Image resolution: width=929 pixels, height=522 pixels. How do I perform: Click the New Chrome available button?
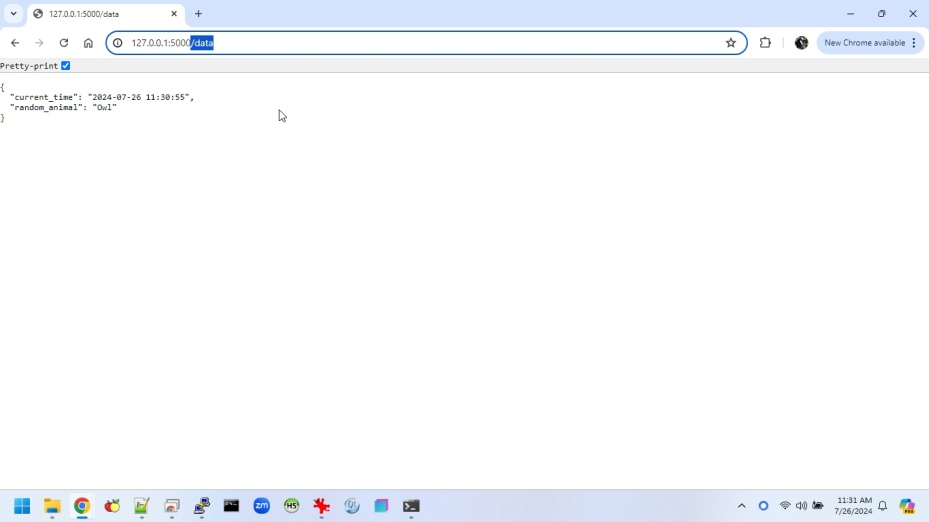pyautogui.click(x=863, y=43)
